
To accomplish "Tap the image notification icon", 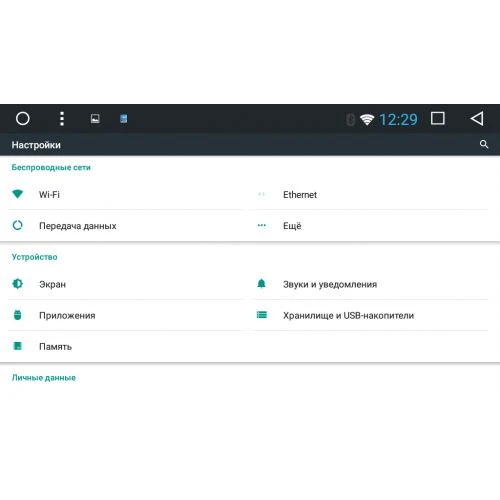I will pyautogui.click(x=95, y=119).
